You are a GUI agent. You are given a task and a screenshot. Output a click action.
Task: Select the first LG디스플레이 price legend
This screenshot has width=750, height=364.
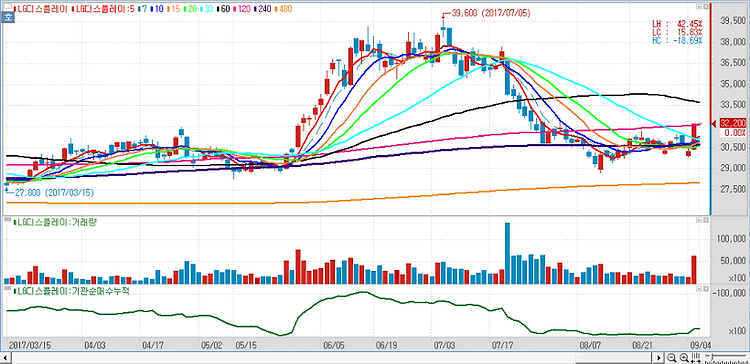click(40, 9)
